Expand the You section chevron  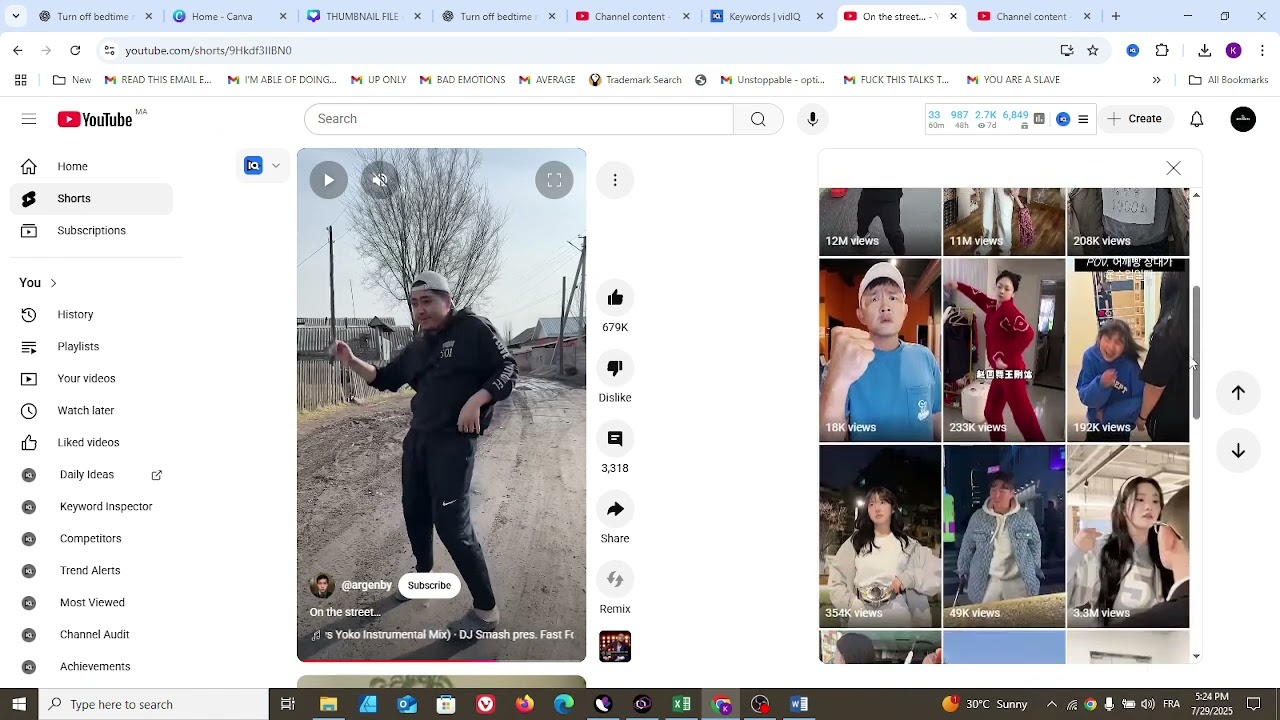point(53,283)
